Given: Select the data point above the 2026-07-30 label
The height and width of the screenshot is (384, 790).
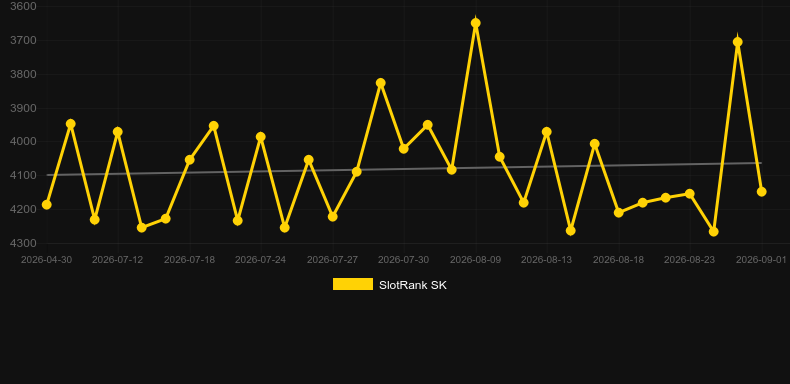Looking at the screenshot, I should pos(404,149).
